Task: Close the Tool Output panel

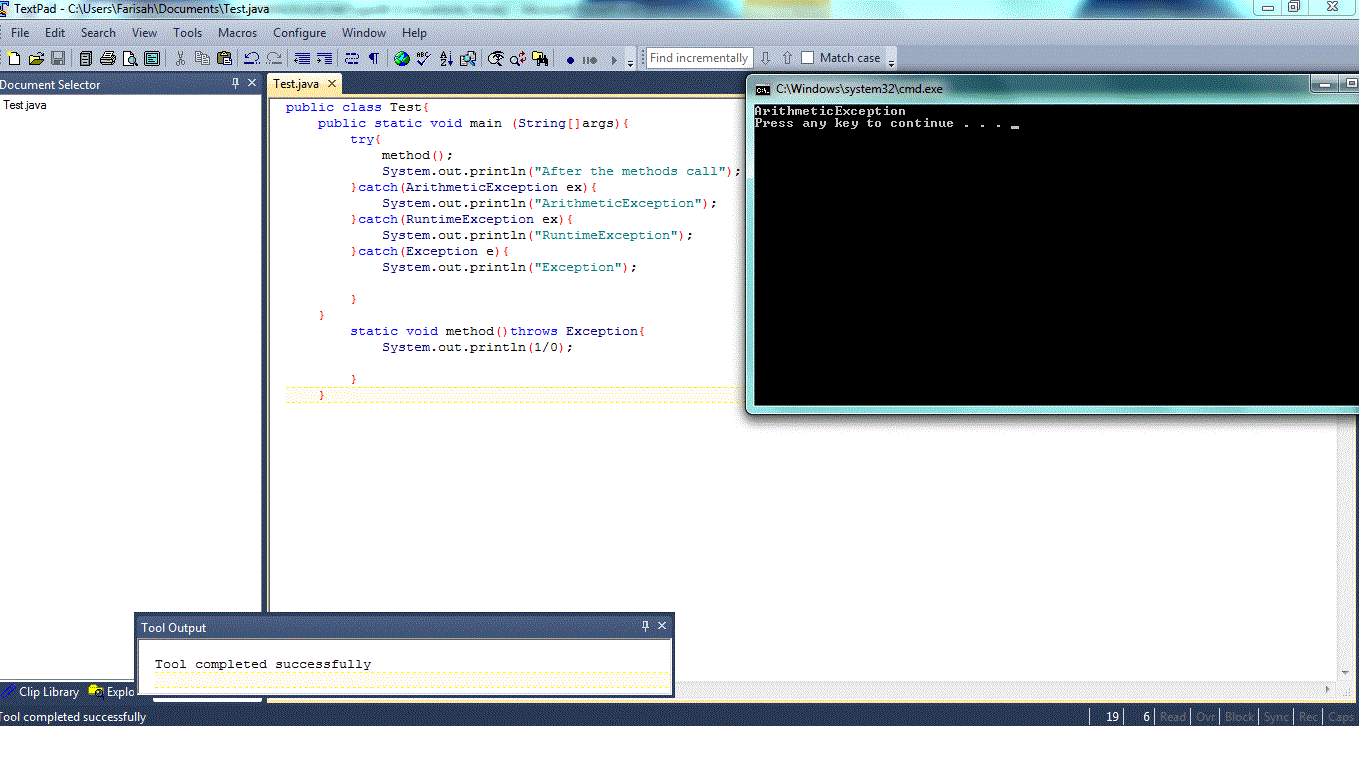Action: [x=661, y=626]
